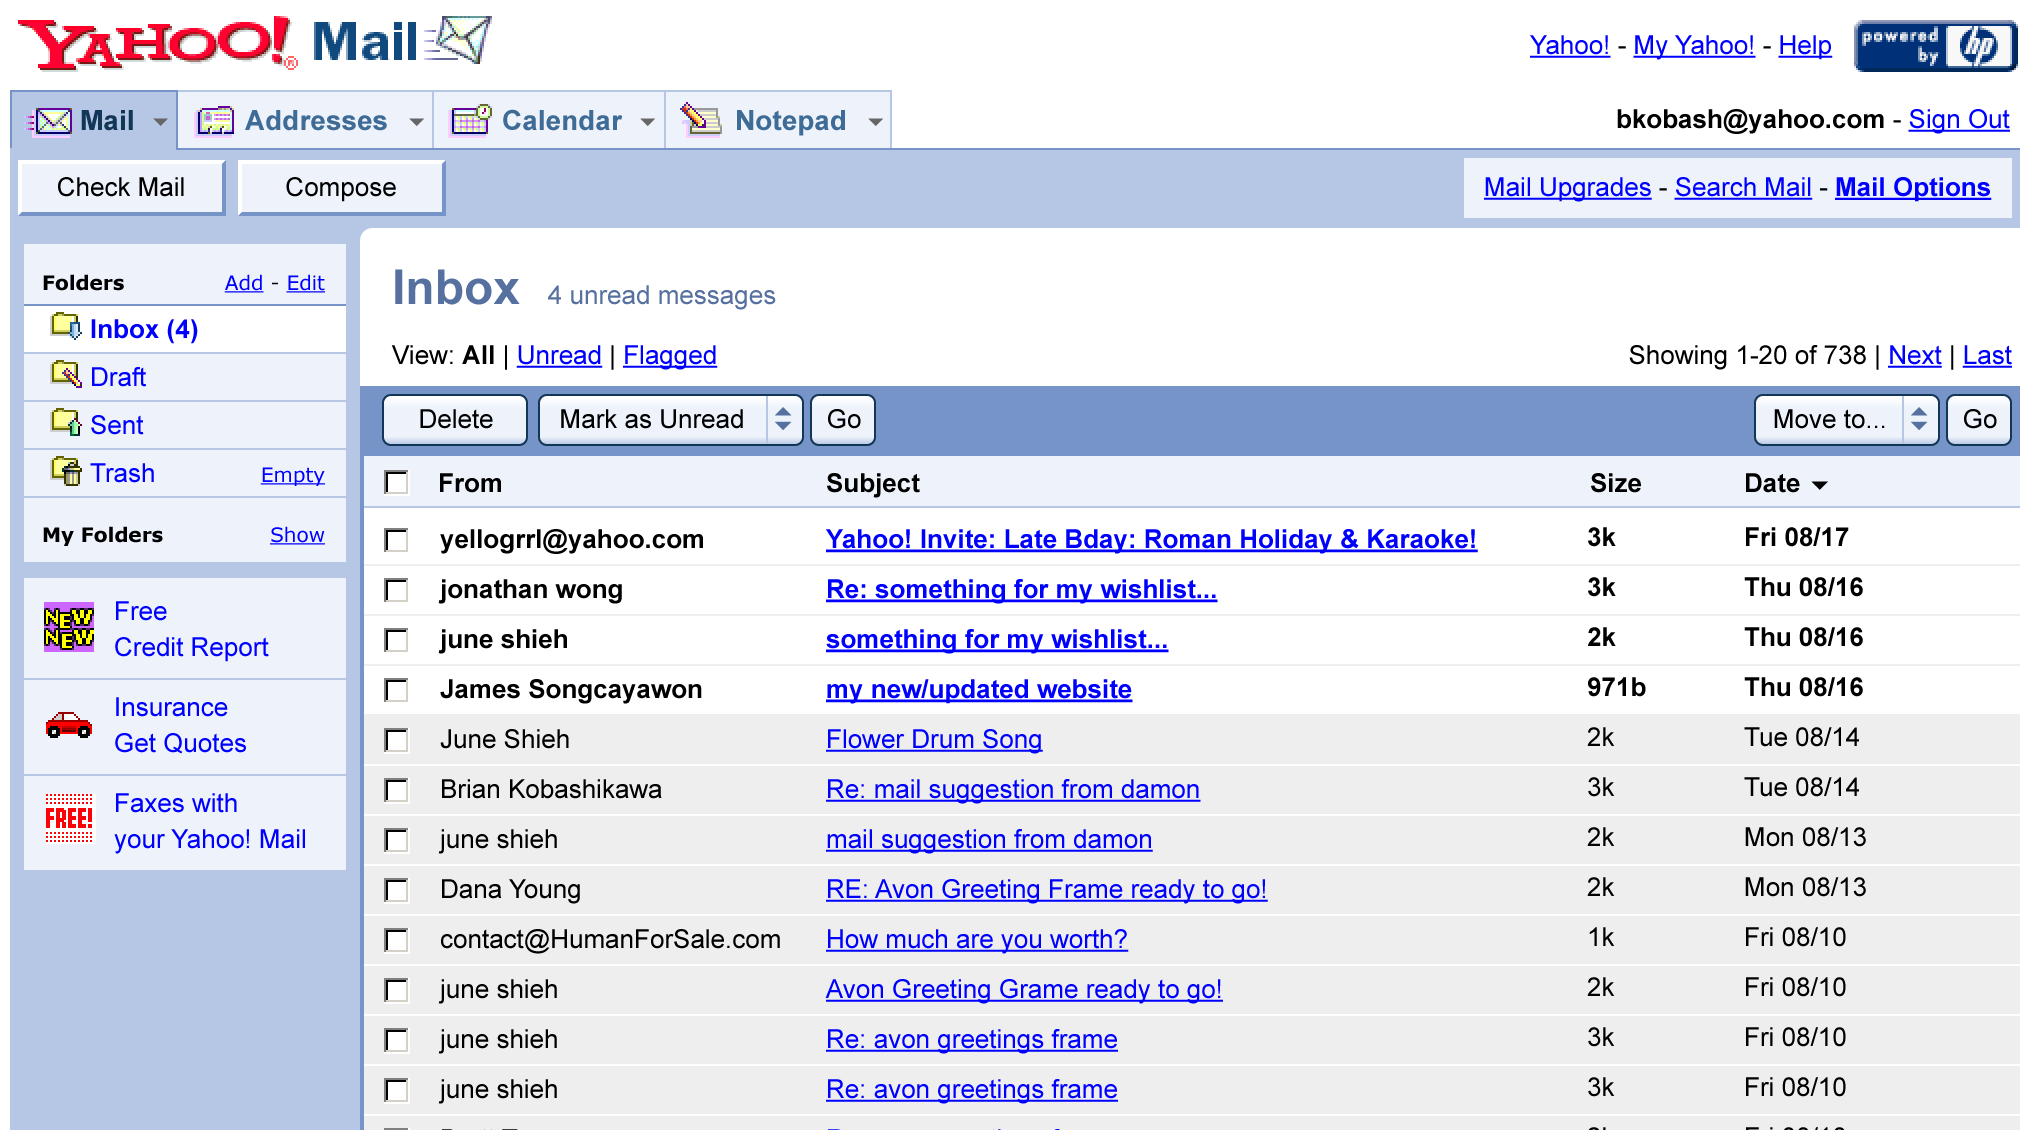
Task: Click the Calendar icon
Action: 471,120
